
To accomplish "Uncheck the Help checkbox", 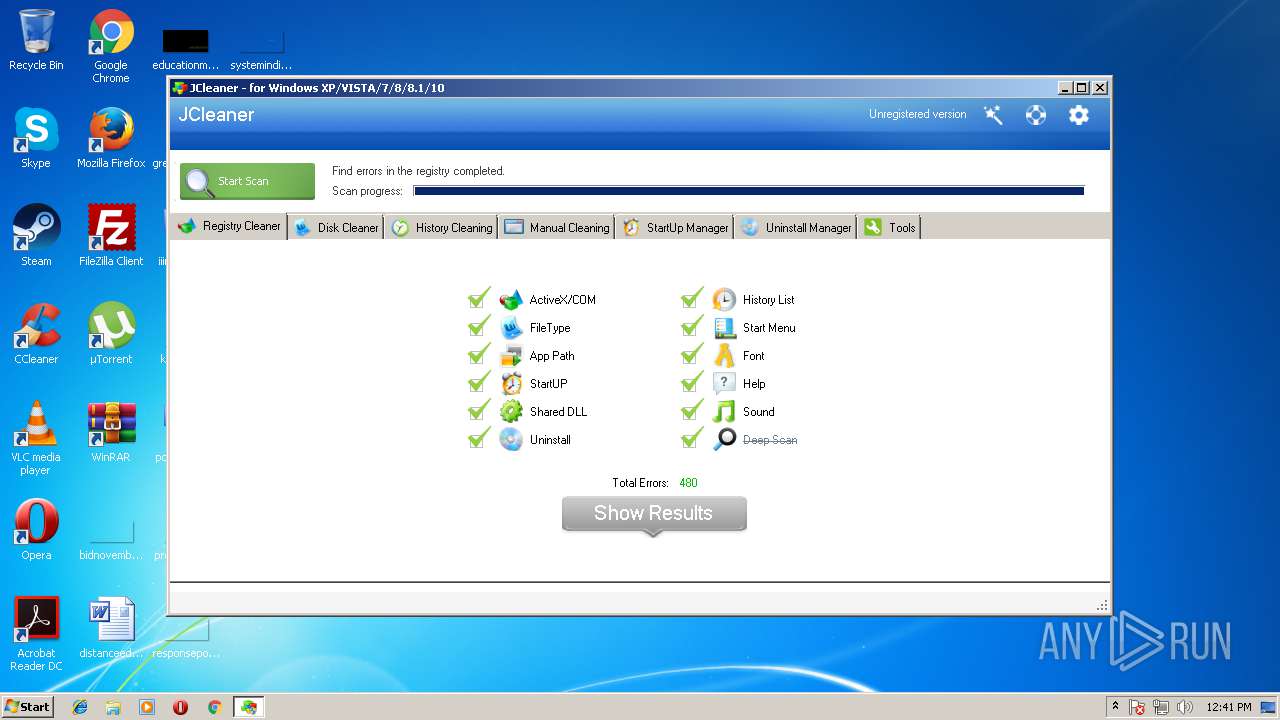I will (x=692, y=383).
